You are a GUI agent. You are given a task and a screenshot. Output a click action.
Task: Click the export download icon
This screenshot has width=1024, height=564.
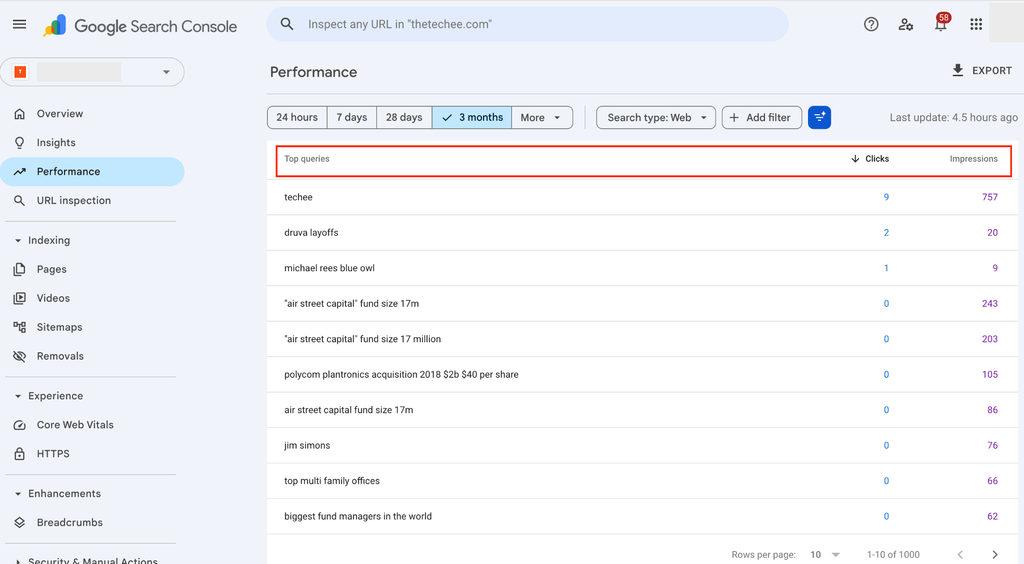(x=957, y=70)
